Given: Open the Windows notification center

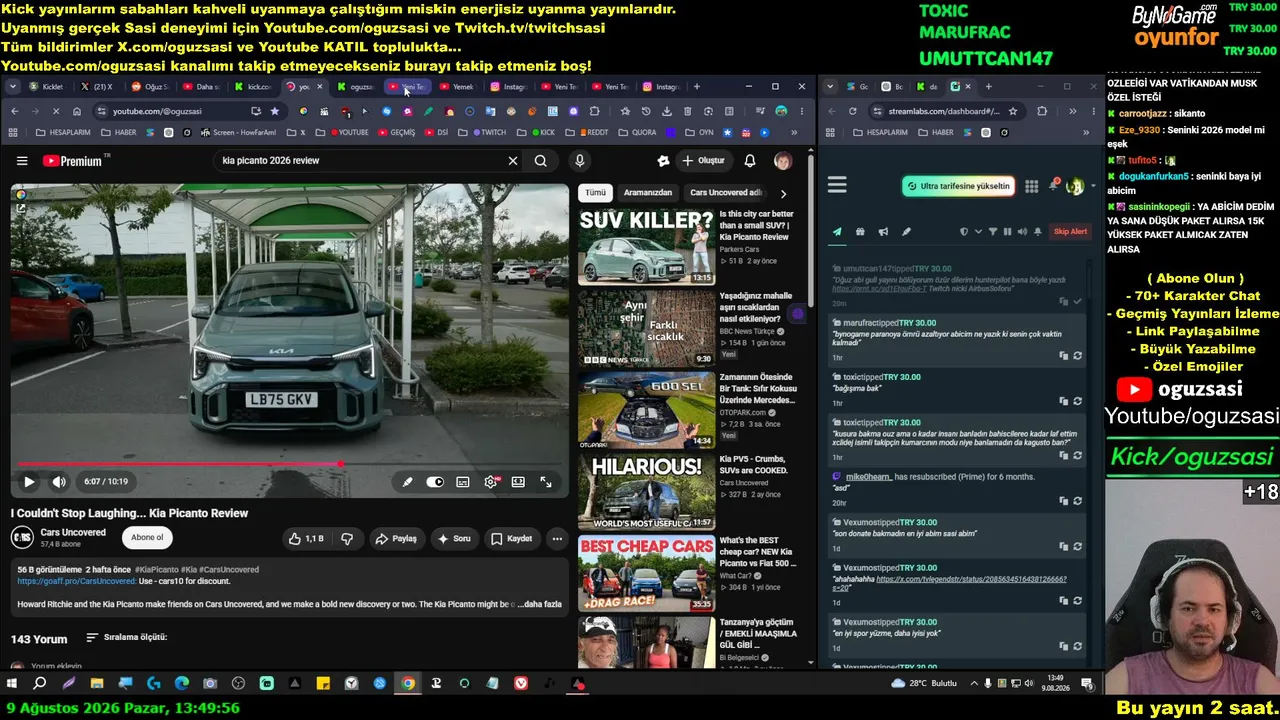Looking at the screenshot, I should [1086, 684].
